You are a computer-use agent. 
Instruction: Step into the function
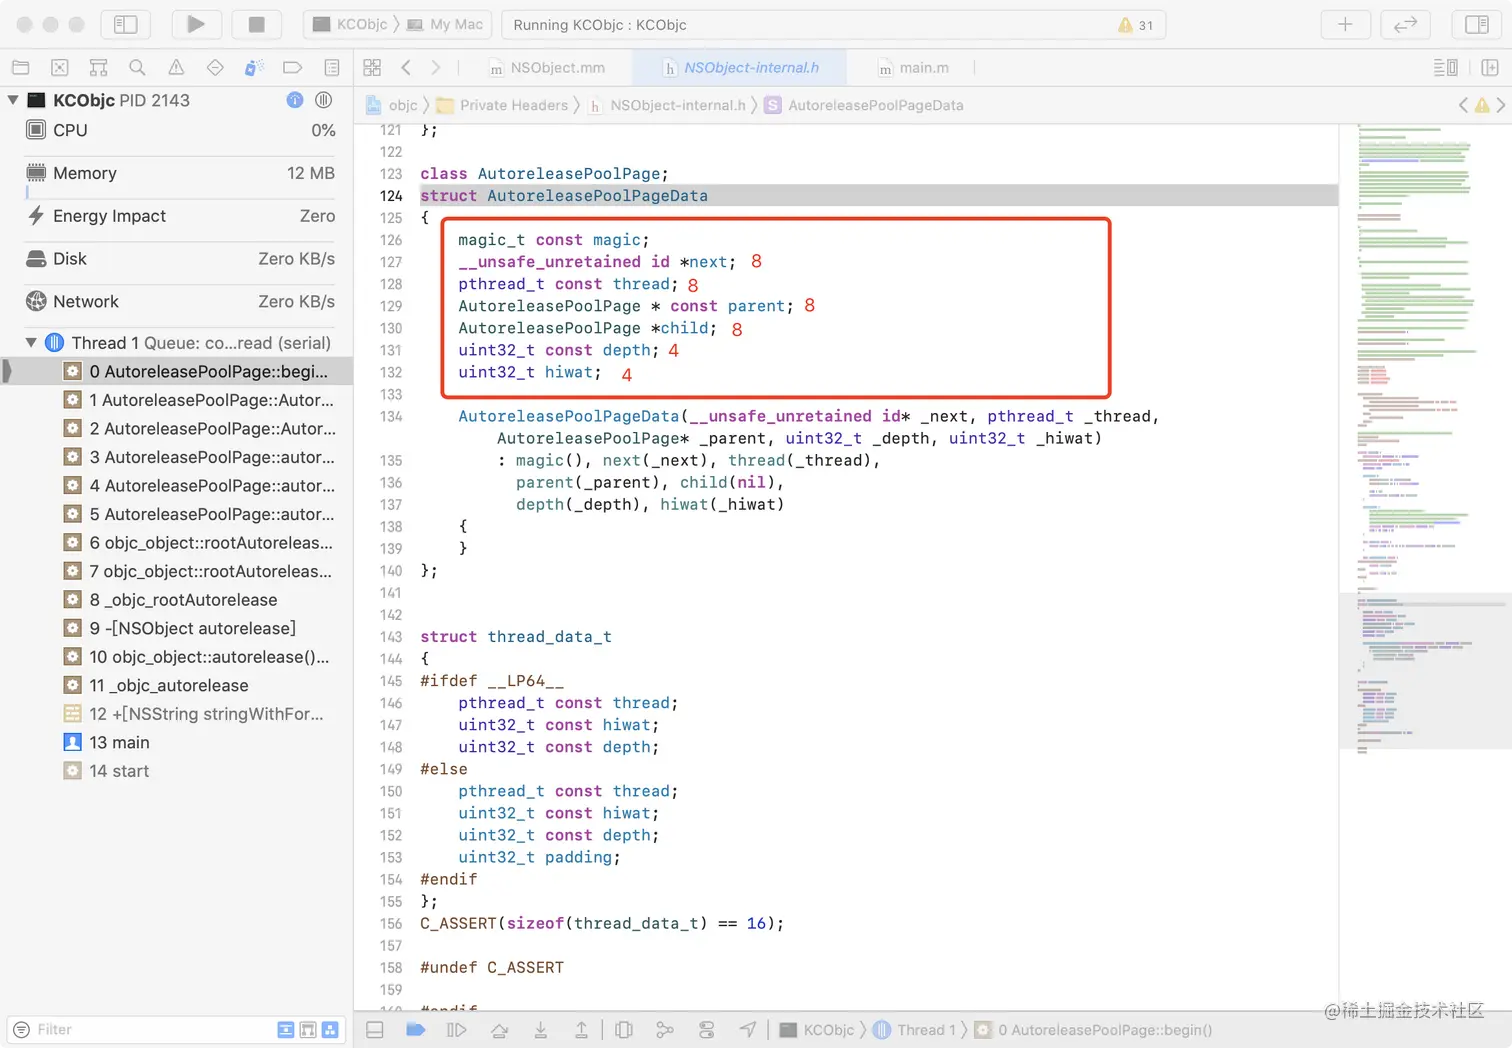pos(541,1030)
